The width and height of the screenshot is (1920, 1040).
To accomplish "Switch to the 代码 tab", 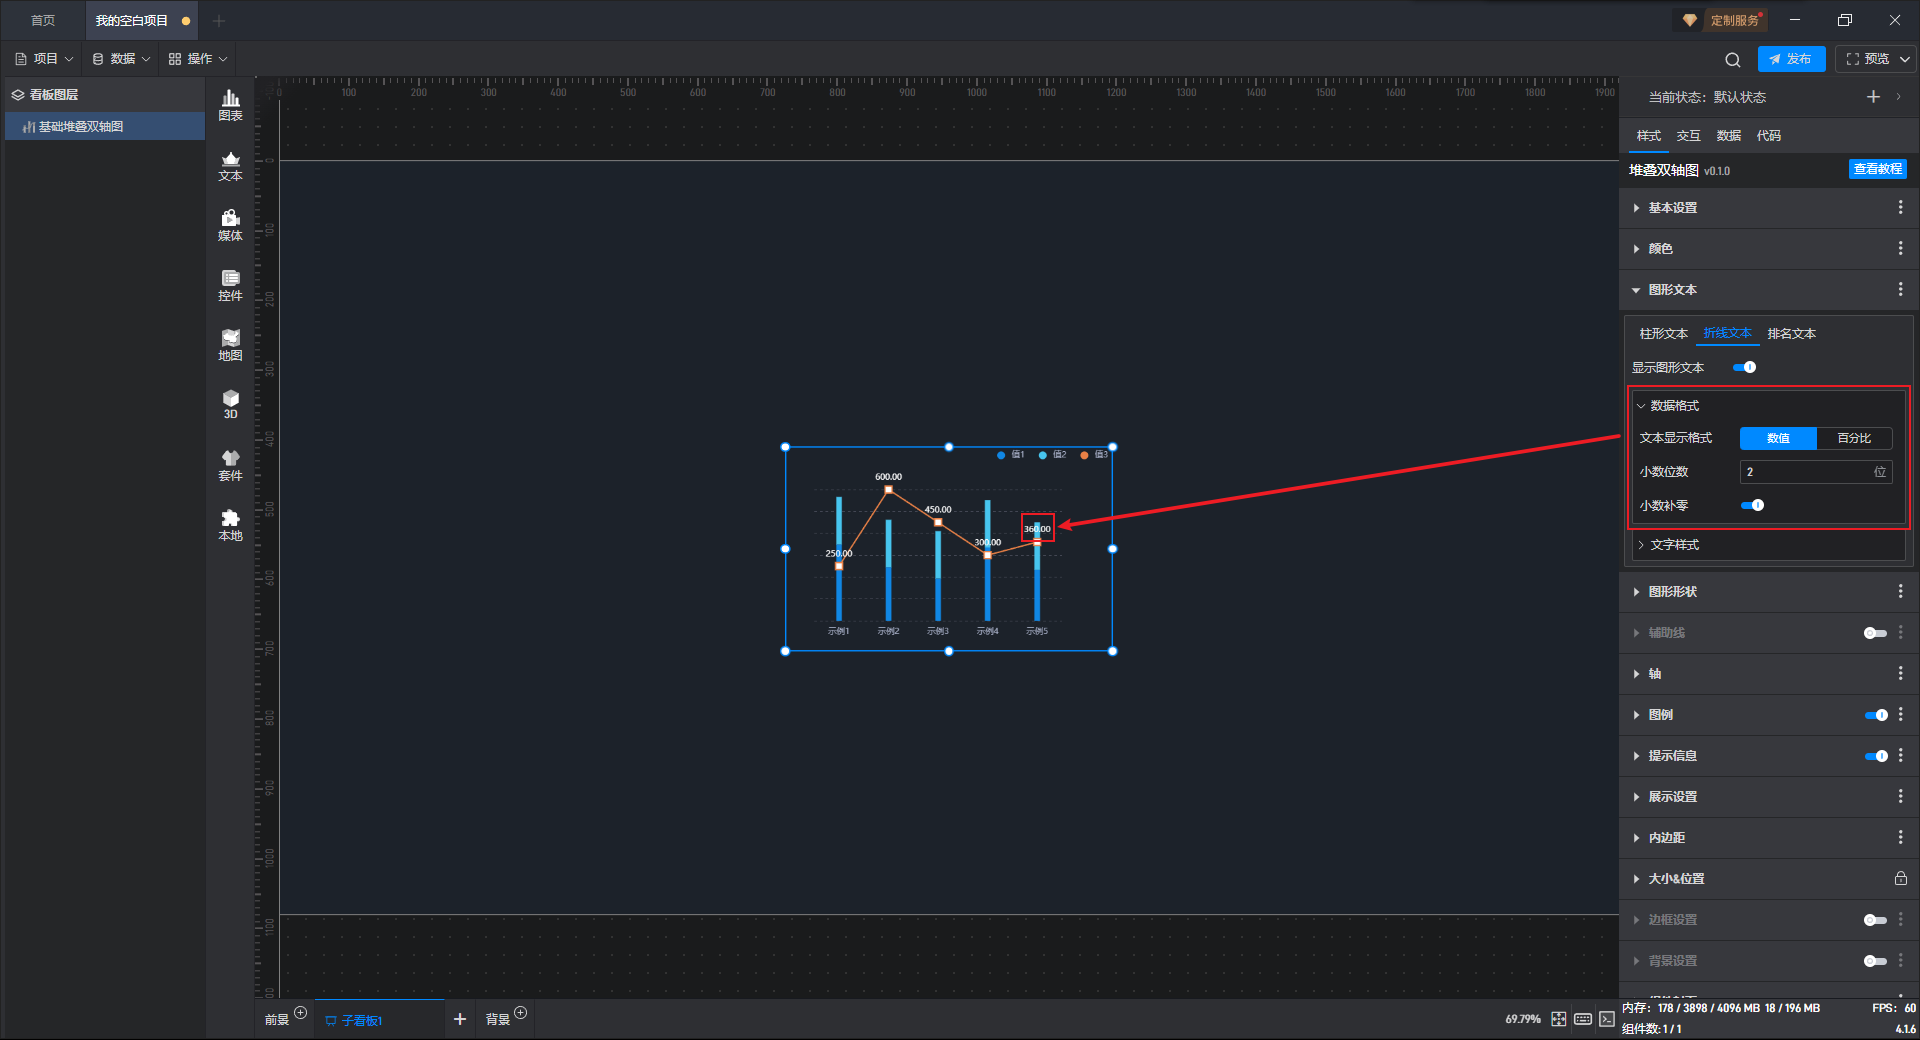I will tap(1768, 136).
